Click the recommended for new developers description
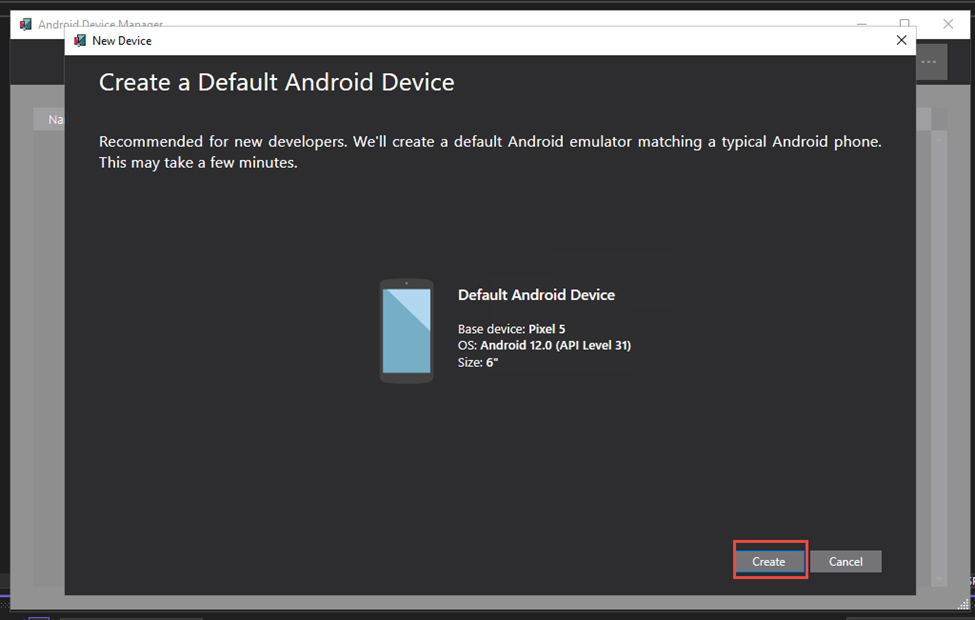Image resolution: width=975 pixels, height=620 pixels. pos(489,151)
